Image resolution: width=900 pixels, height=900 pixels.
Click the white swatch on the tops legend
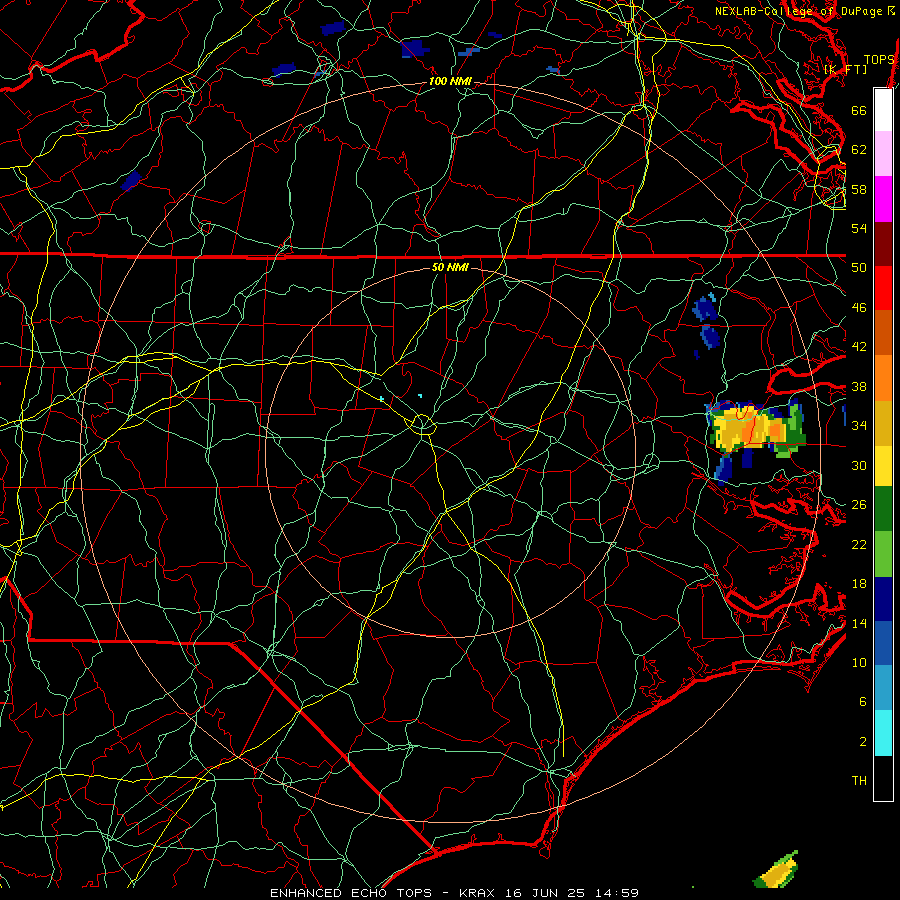[x=883, y=110]
